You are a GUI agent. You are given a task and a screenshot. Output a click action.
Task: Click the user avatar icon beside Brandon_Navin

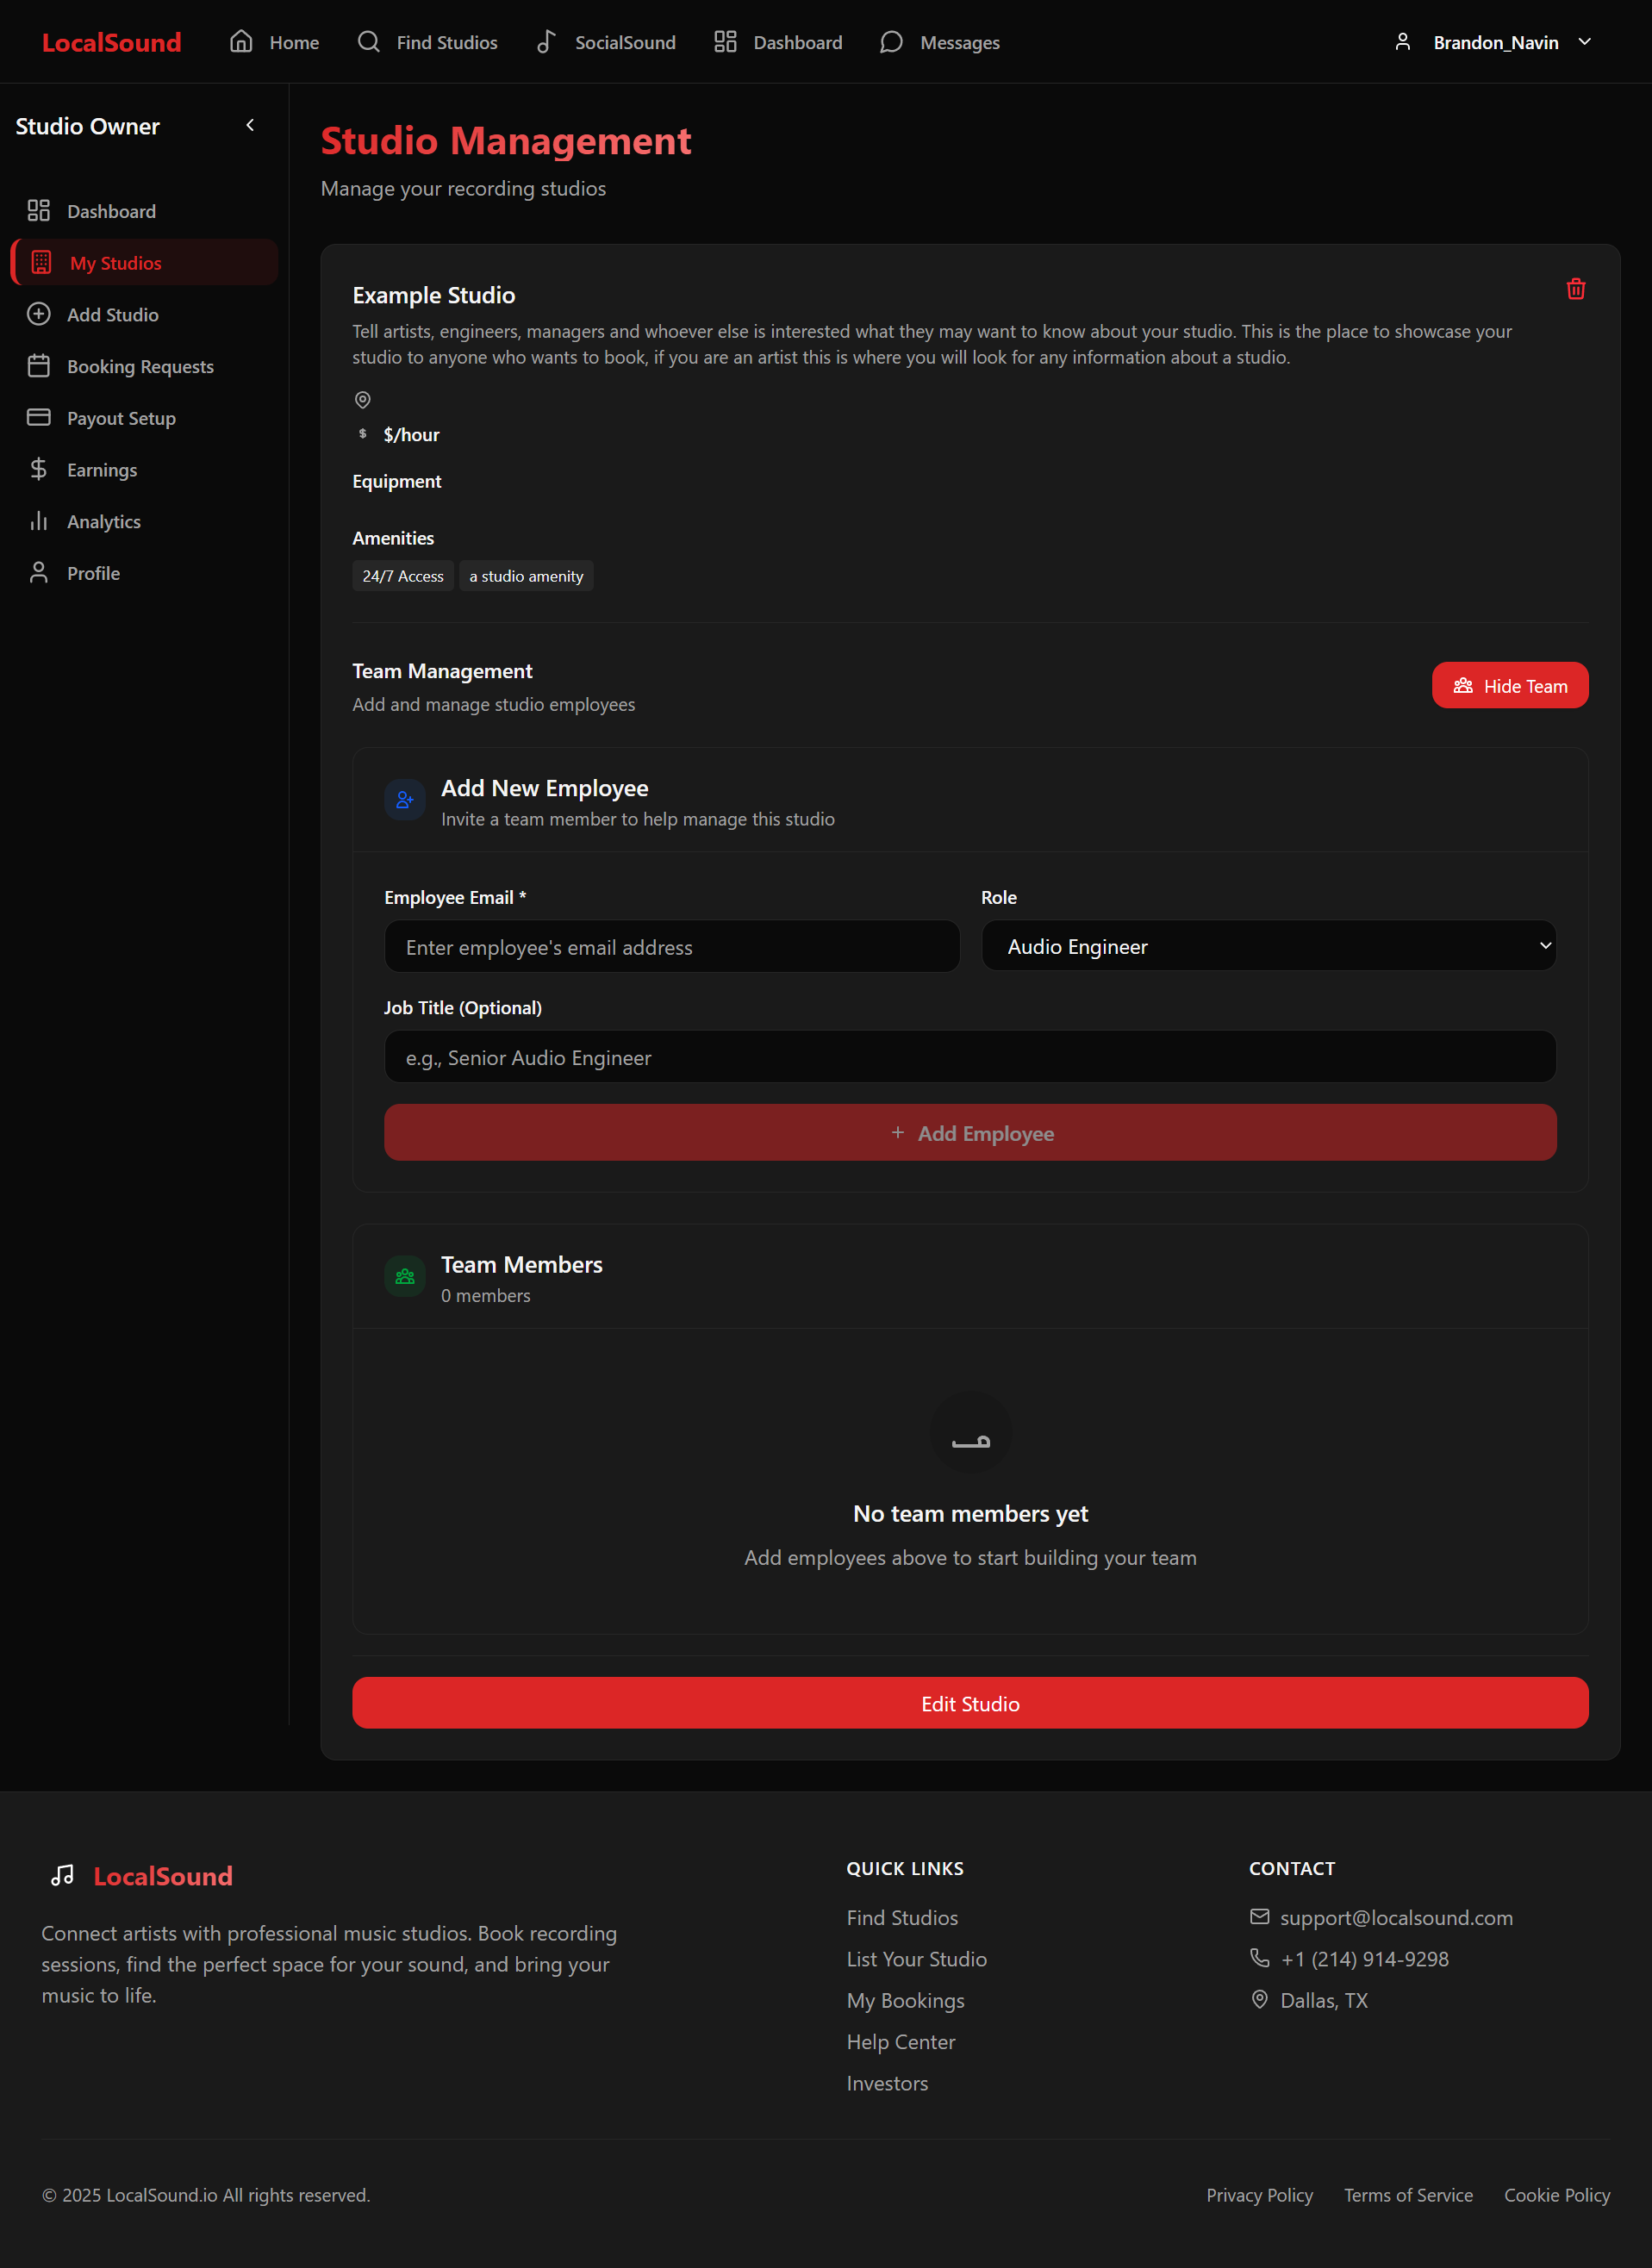1403,41
